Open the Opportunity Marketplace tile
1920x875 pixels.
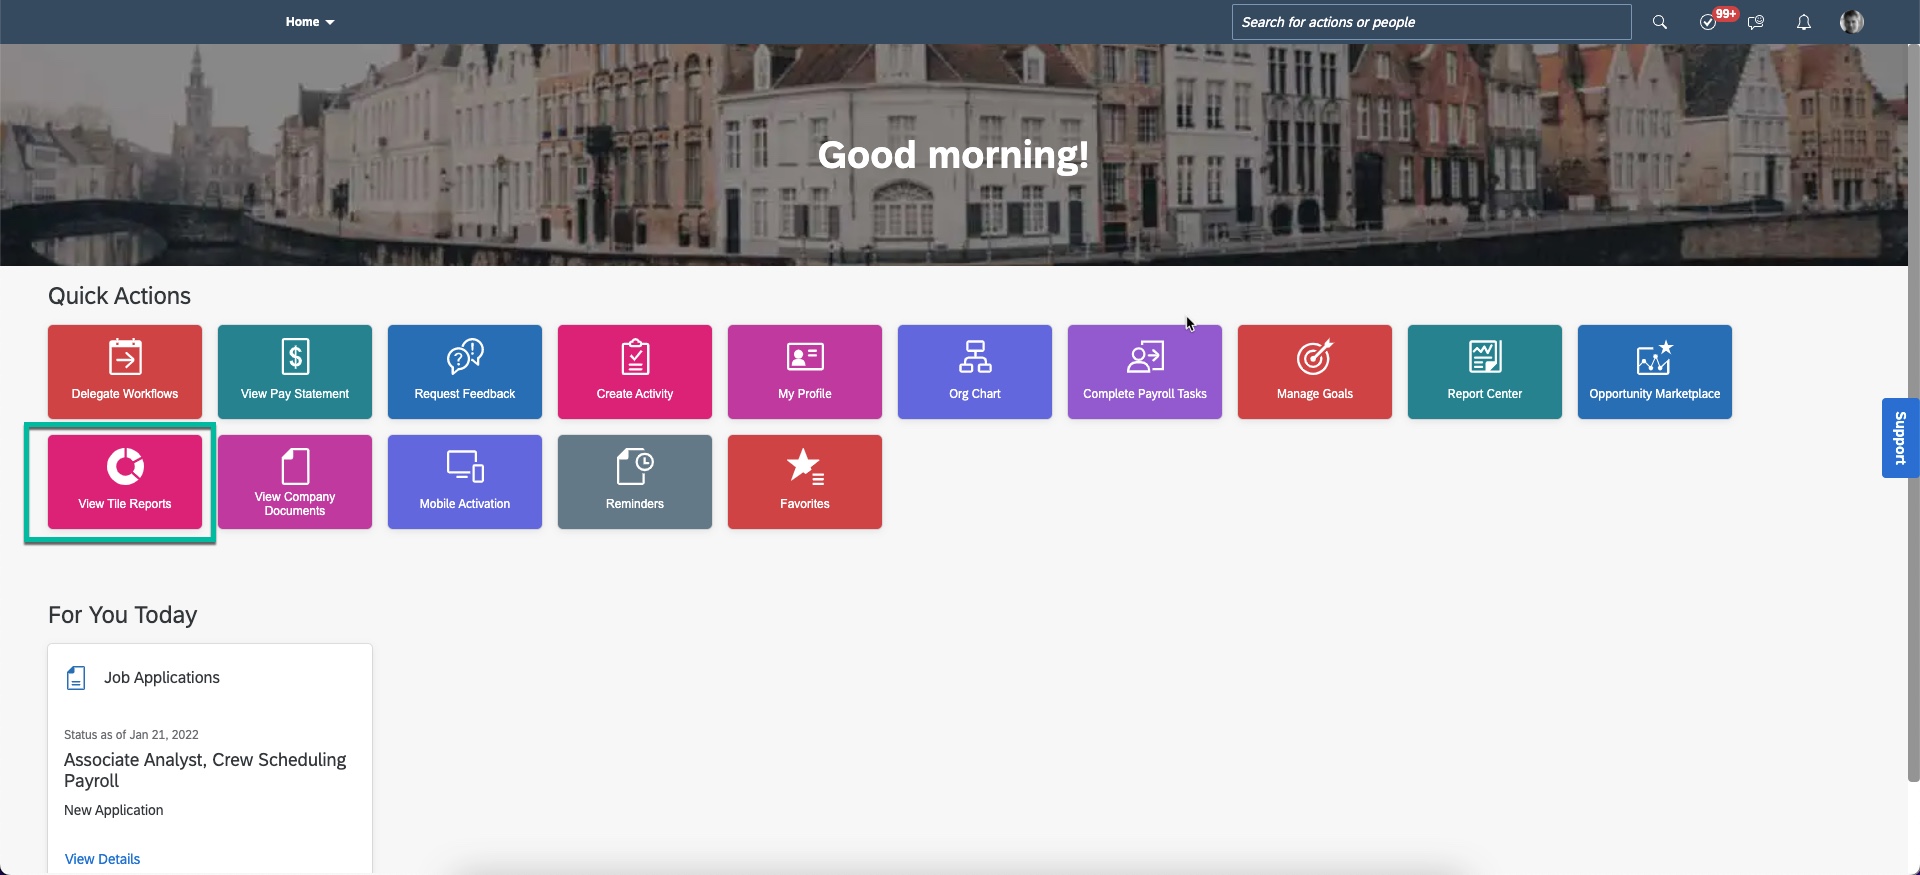click(1655, 372)
